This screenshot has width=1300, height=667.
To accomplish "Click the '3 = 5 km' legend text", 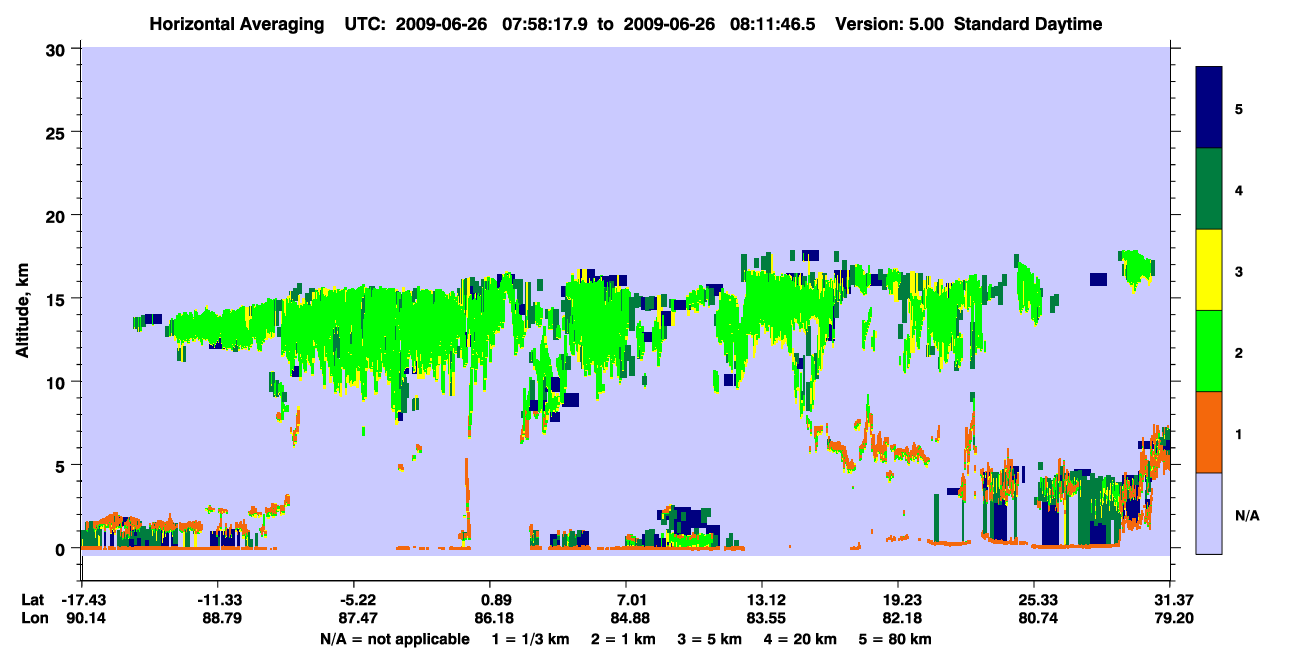I will tap(710, 639).
